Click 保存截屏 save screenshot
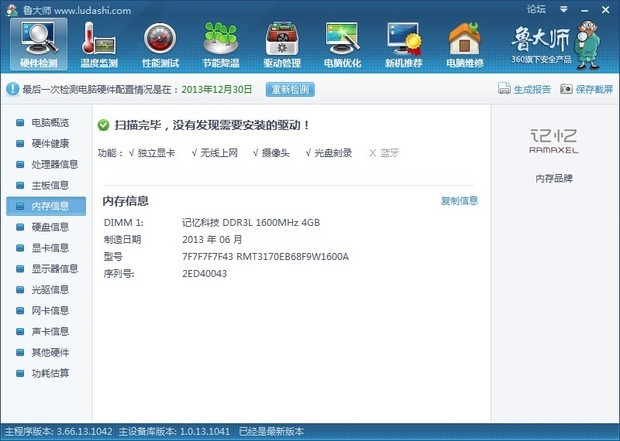 pos(587,89)
